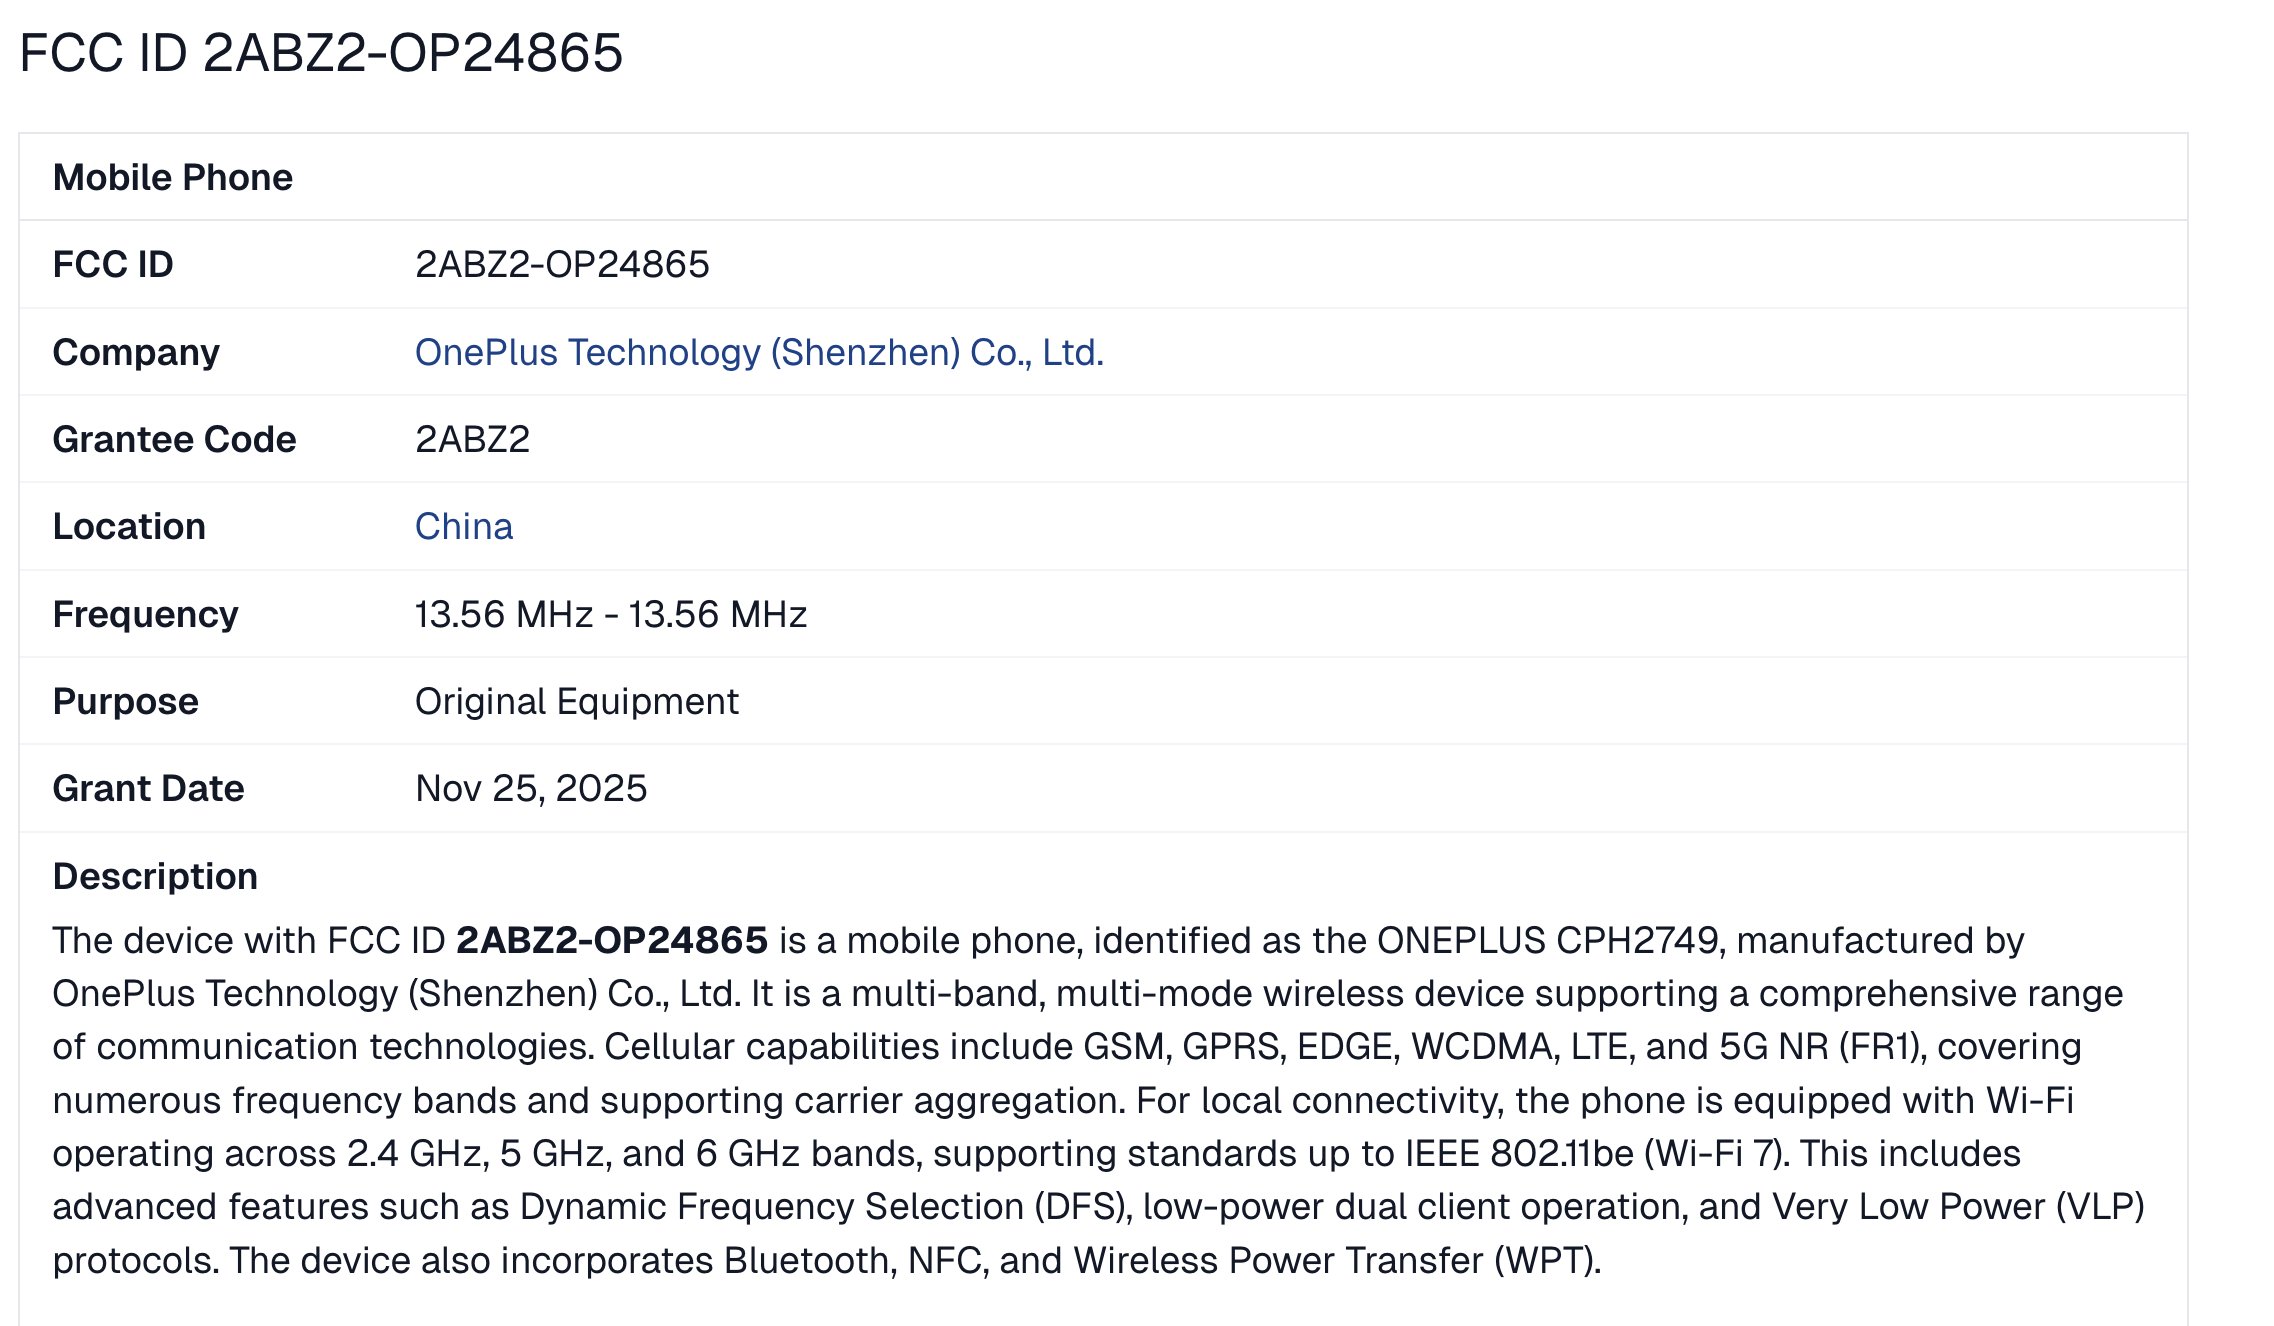The image size is (2274, 1326).
Task: Click the Wireless Power Transfer (WPT) text
Action: point(1335,1260)
